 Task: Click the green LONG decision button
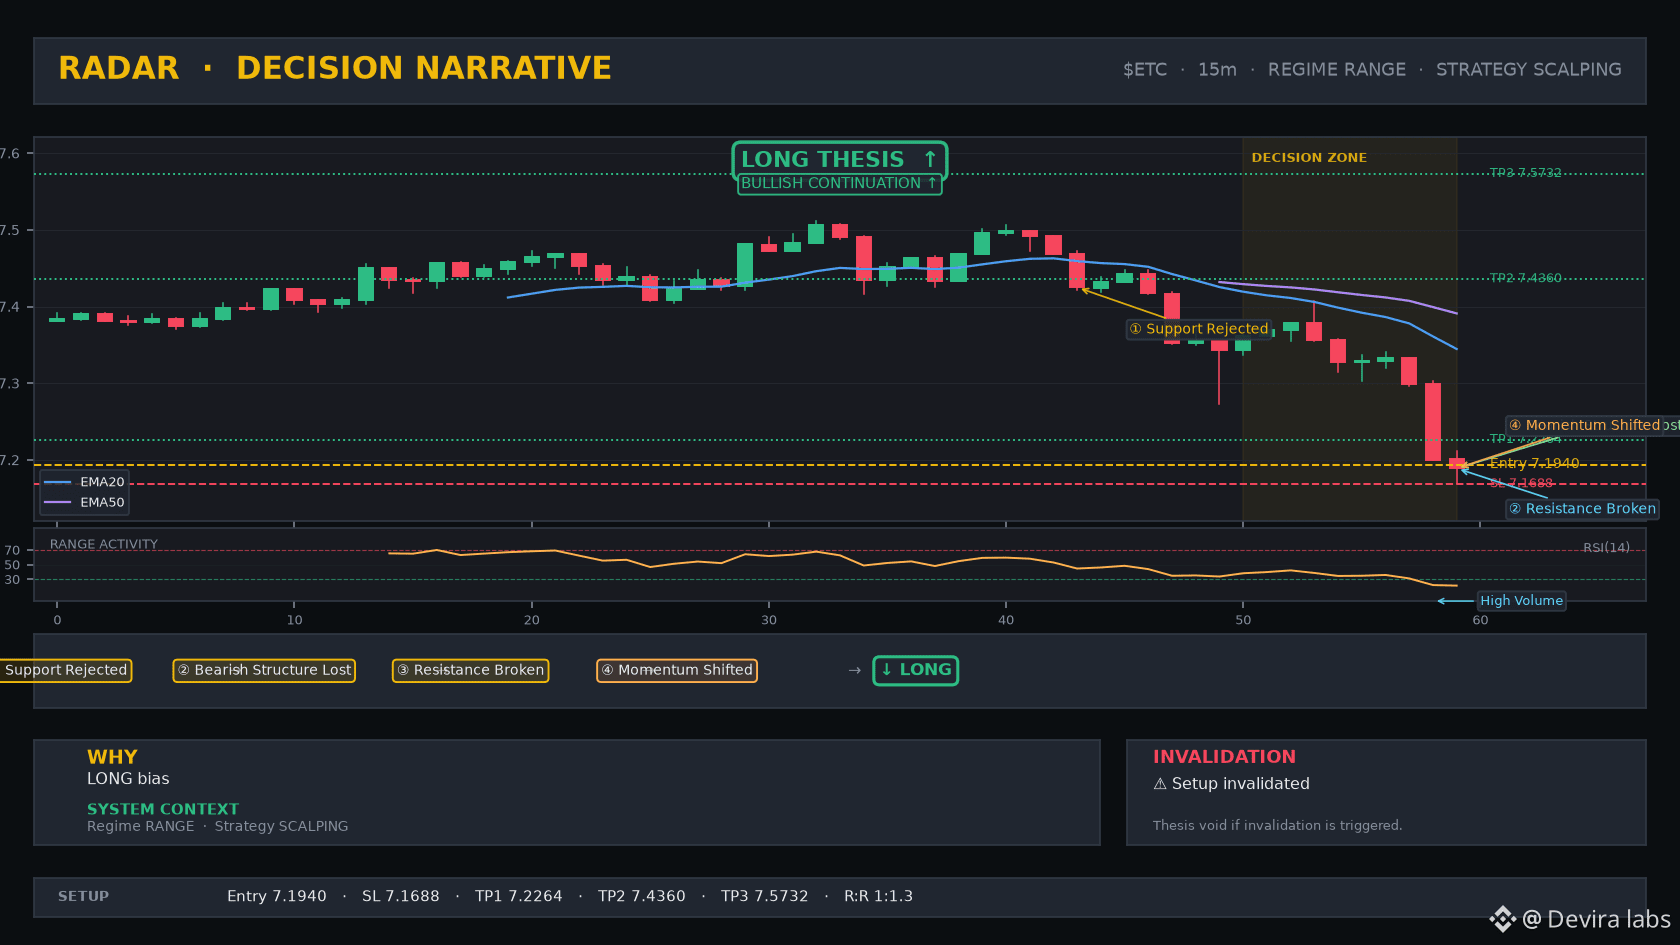click(916, 670)
